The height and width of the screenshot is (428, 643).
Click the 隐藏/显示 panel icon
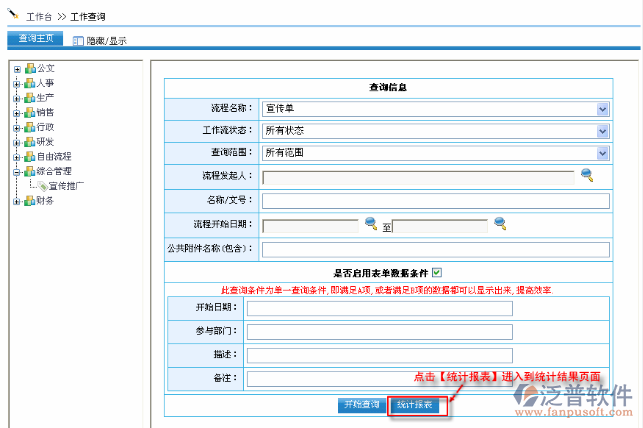[78, 41]
